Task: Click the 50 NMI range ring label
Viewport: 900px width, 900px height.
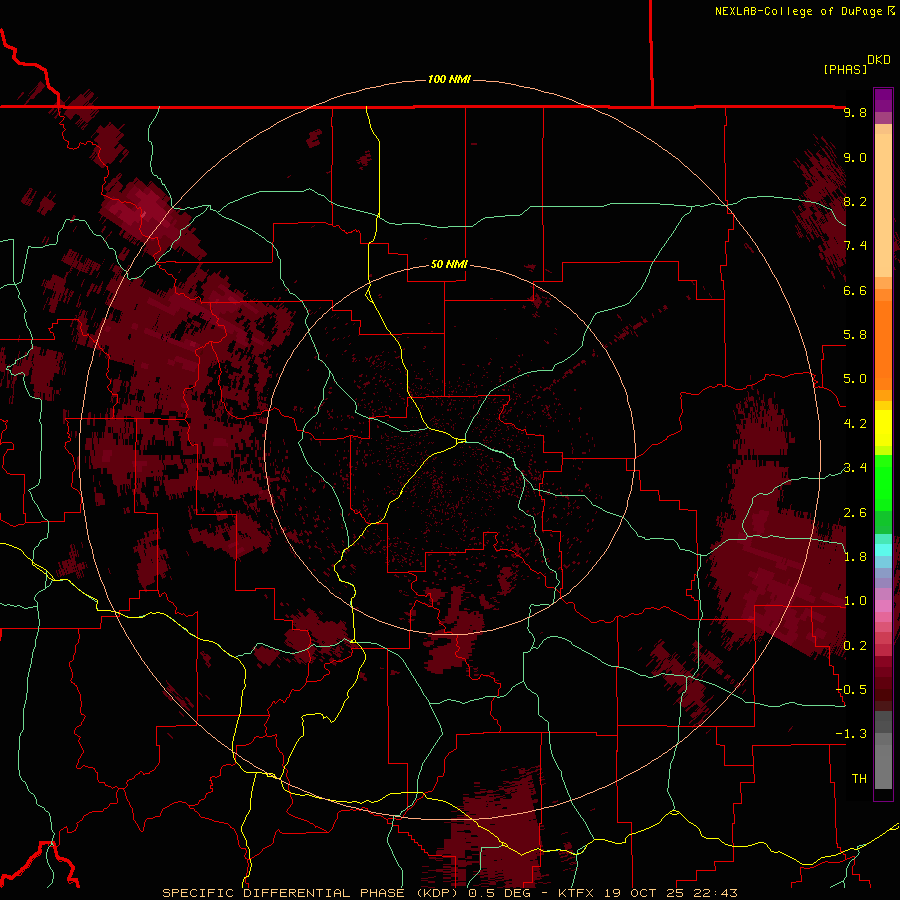Action: tap(449, 264)
